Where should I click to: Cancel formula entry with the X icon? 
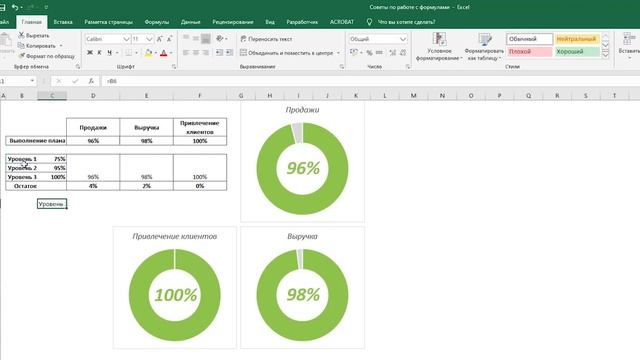[x=59, y=81]
